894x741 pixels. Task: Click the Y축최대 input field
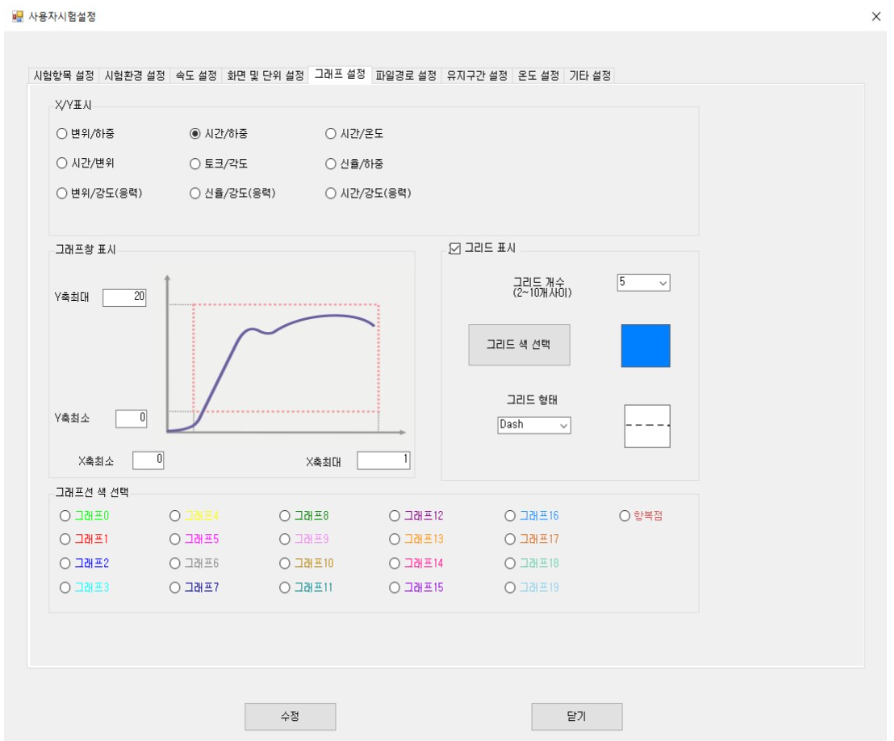[x=124, y=298]
